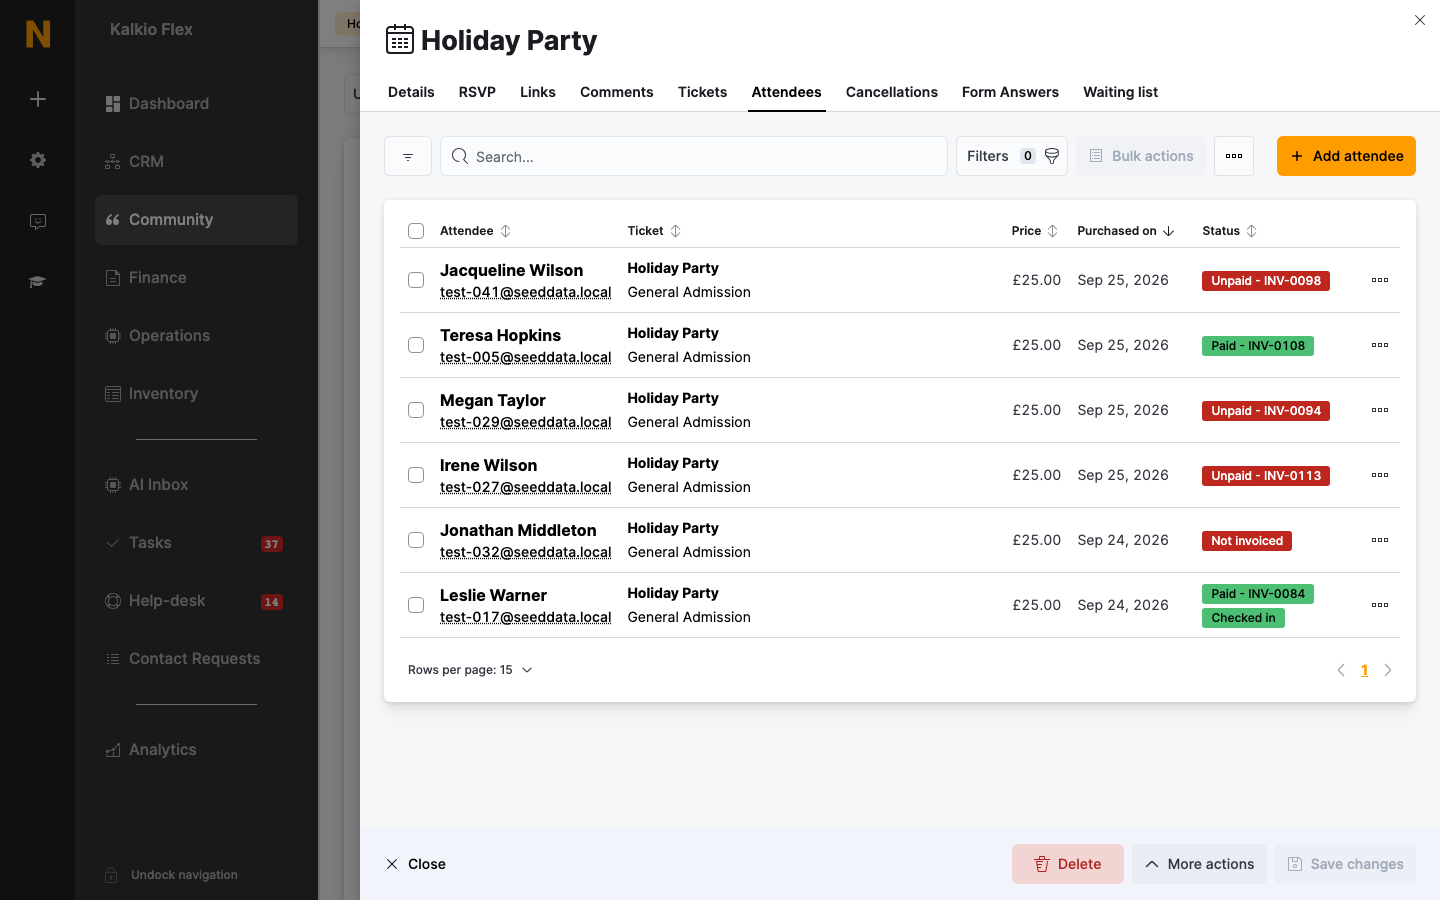Tick the checkbox for Leslie Warner
This screenshot has width=1440, height=900.
[416, 605]
